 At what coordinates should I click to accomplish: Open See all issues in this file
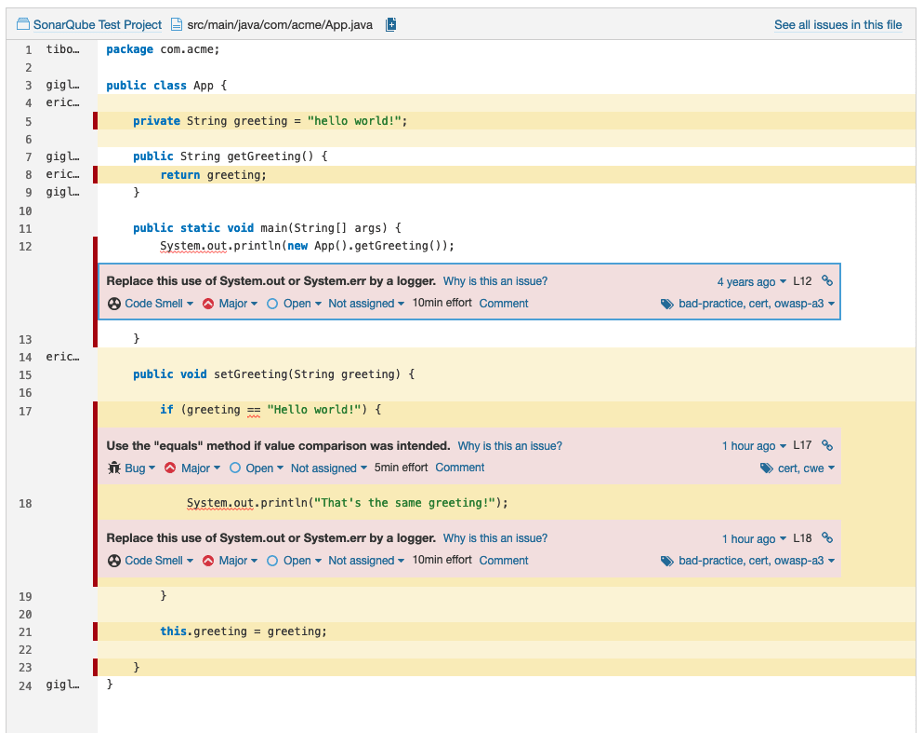click(x=838, y=25)
